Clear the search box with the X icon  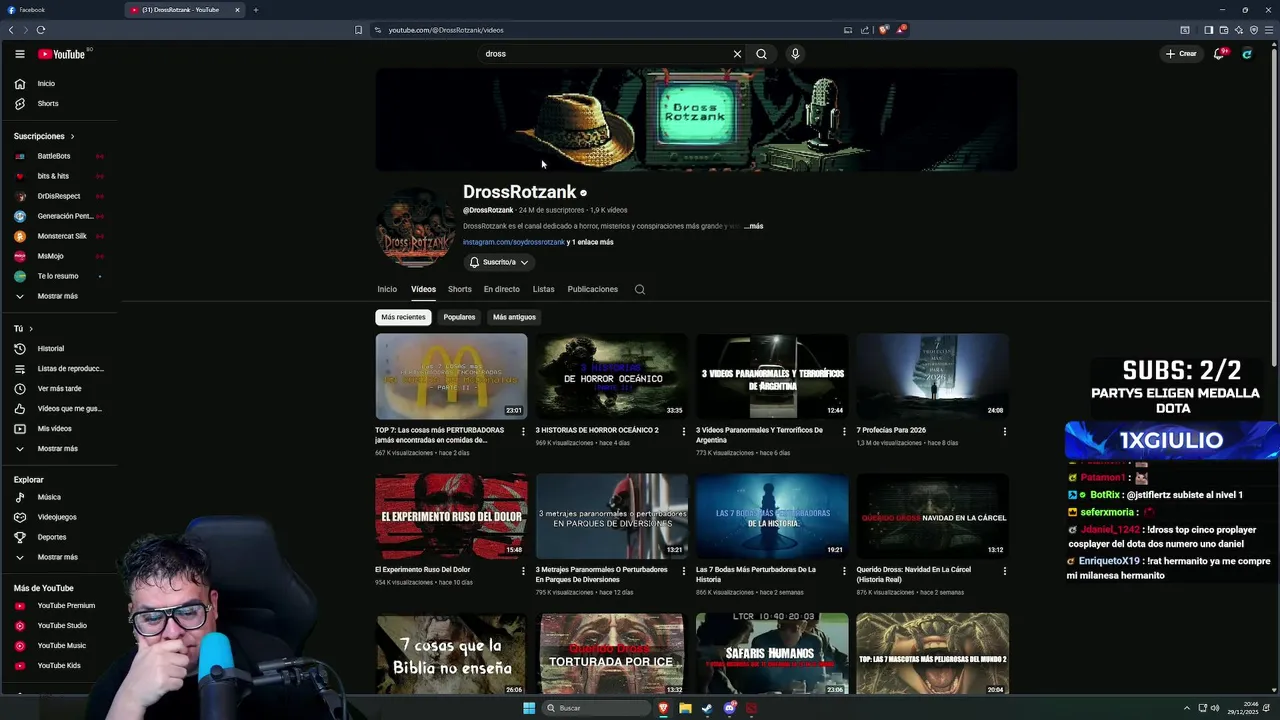coord(737,54)
